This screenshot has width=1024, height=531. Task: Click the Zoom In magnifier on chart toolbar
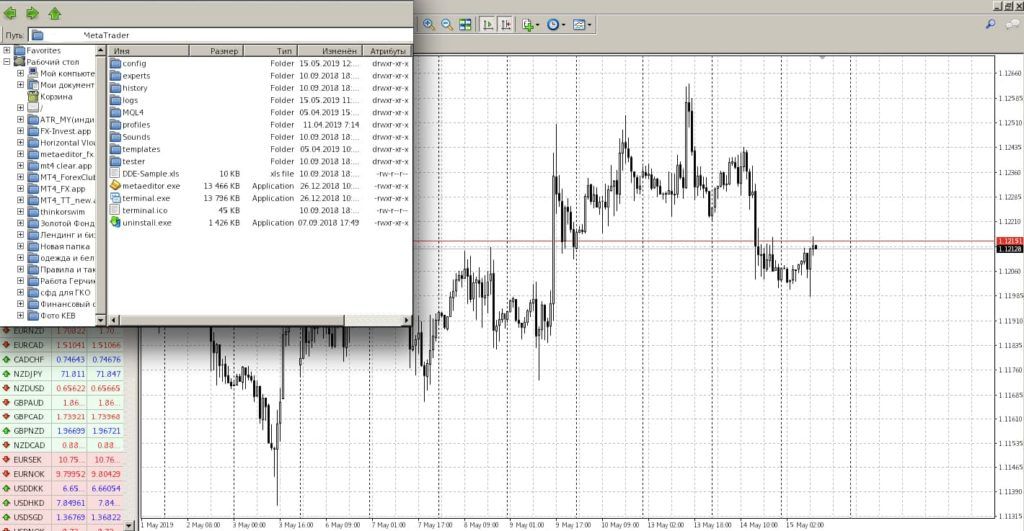[429, 24]
